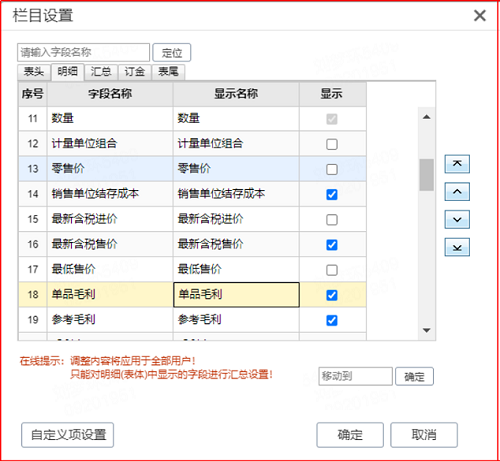The width and height of the screenshot is (500, 462).
Task: Click row number 17
Action: [x=33, y=269]
